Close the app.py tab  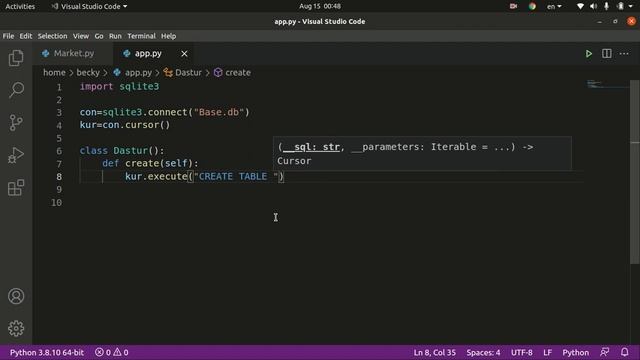coord(184,53)
